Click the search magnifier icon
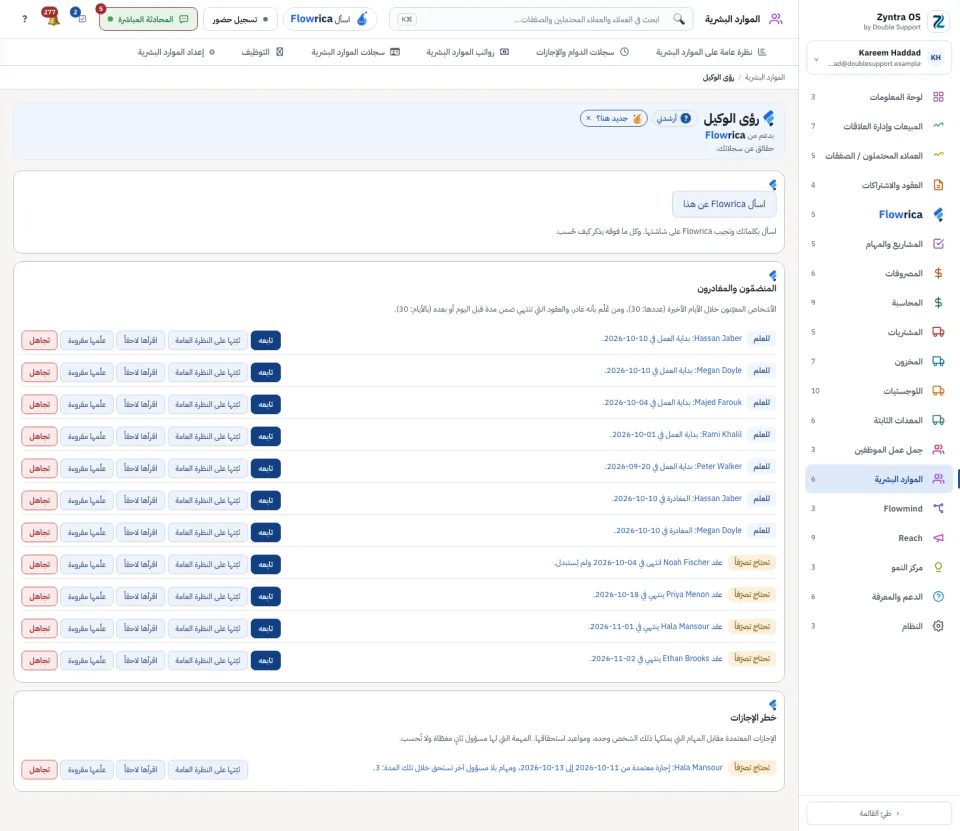 [679, 19]
